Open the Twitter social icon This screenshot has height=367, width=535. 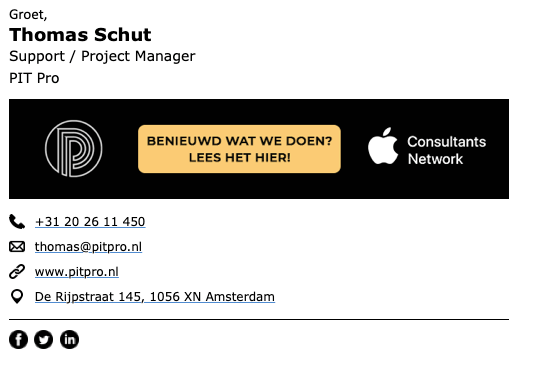(x=44, y=339)
